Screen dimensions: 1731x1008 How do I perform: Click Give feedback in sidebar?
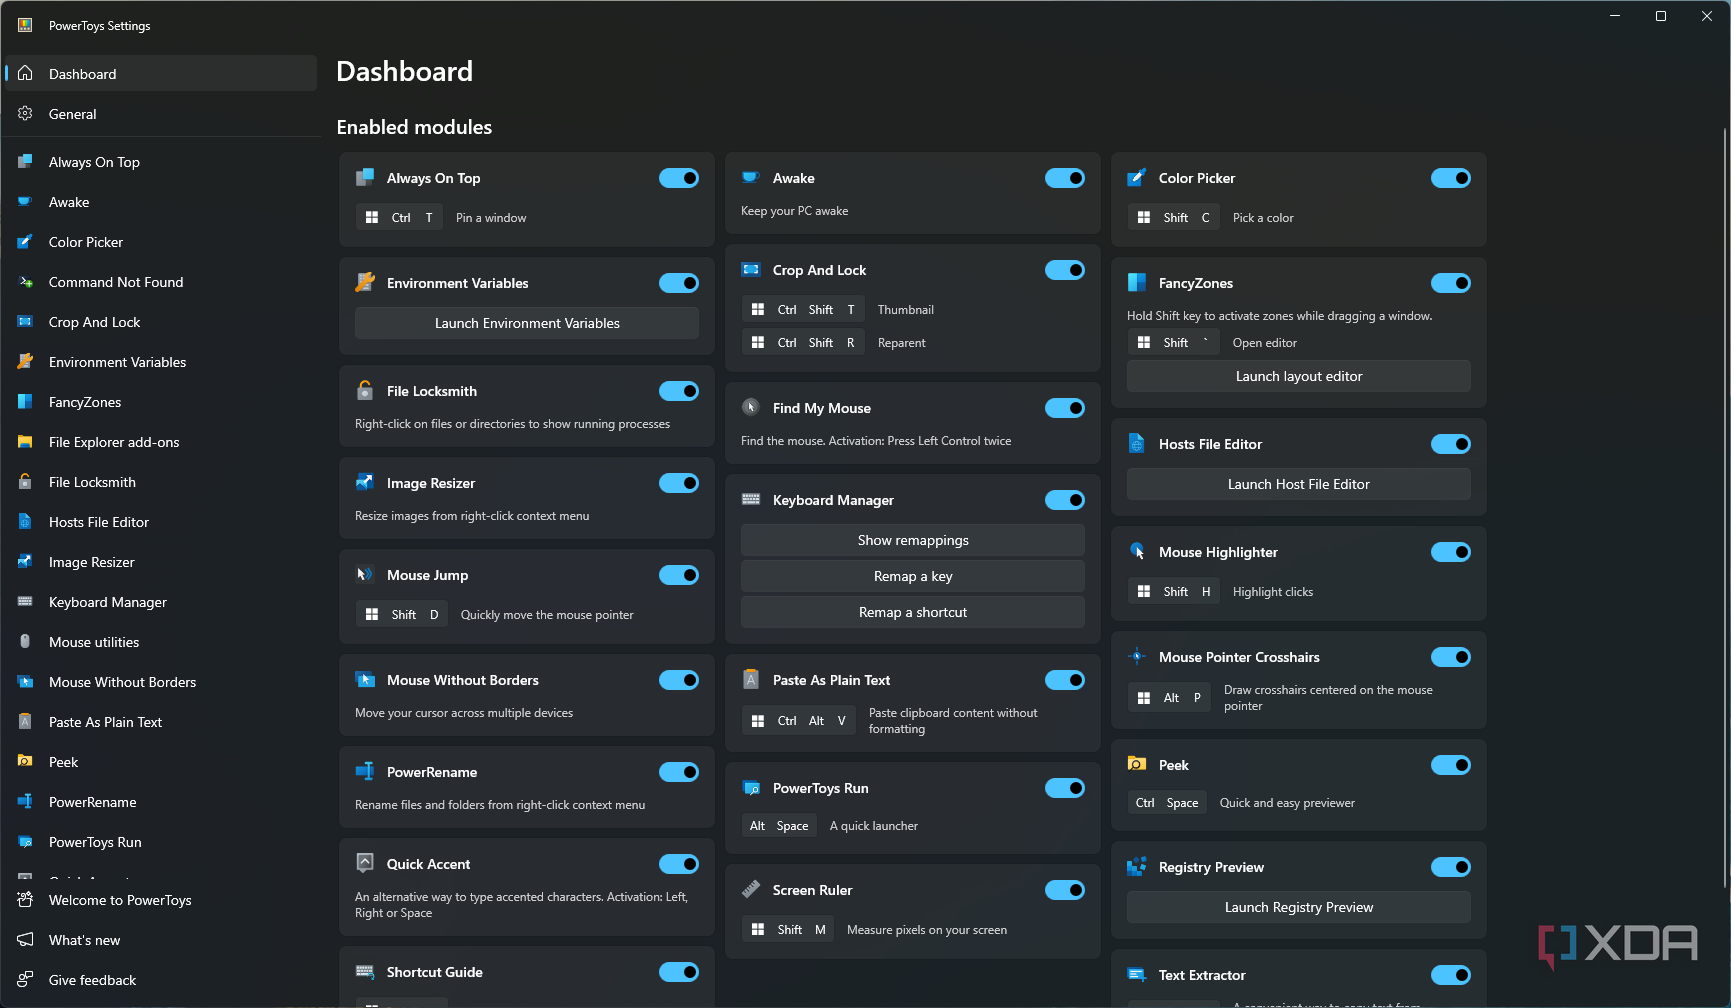tap(161, 980)
